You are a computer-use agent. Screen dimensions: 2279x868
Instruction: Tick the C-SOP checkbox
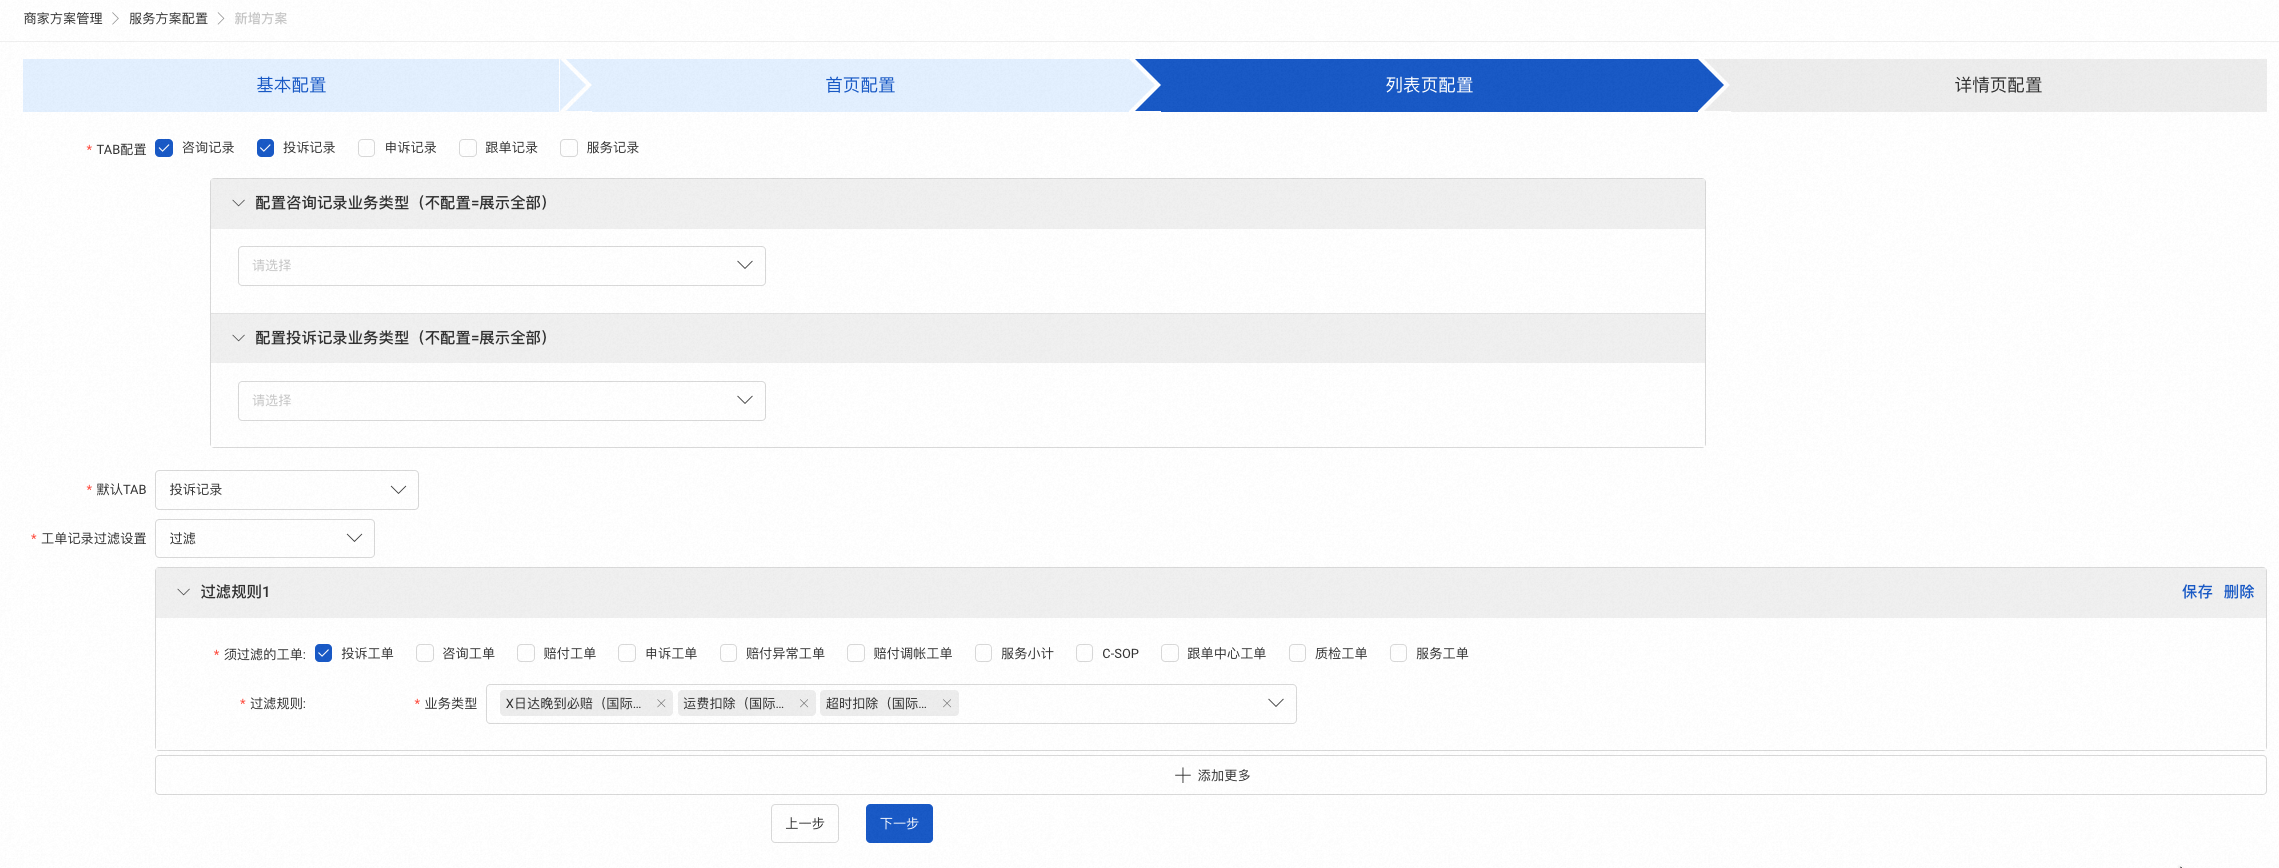tap(1085, 654)
